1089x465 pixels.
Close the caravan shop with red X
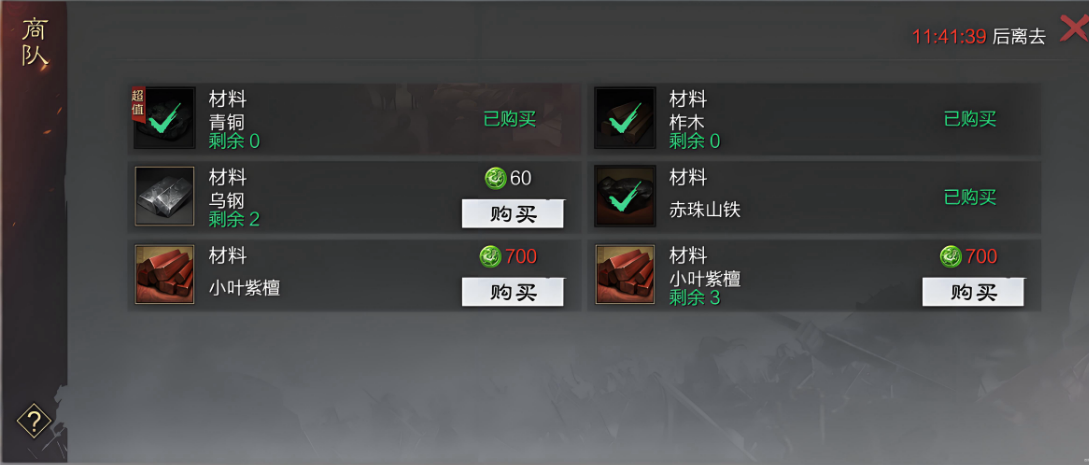point(1074,29)
